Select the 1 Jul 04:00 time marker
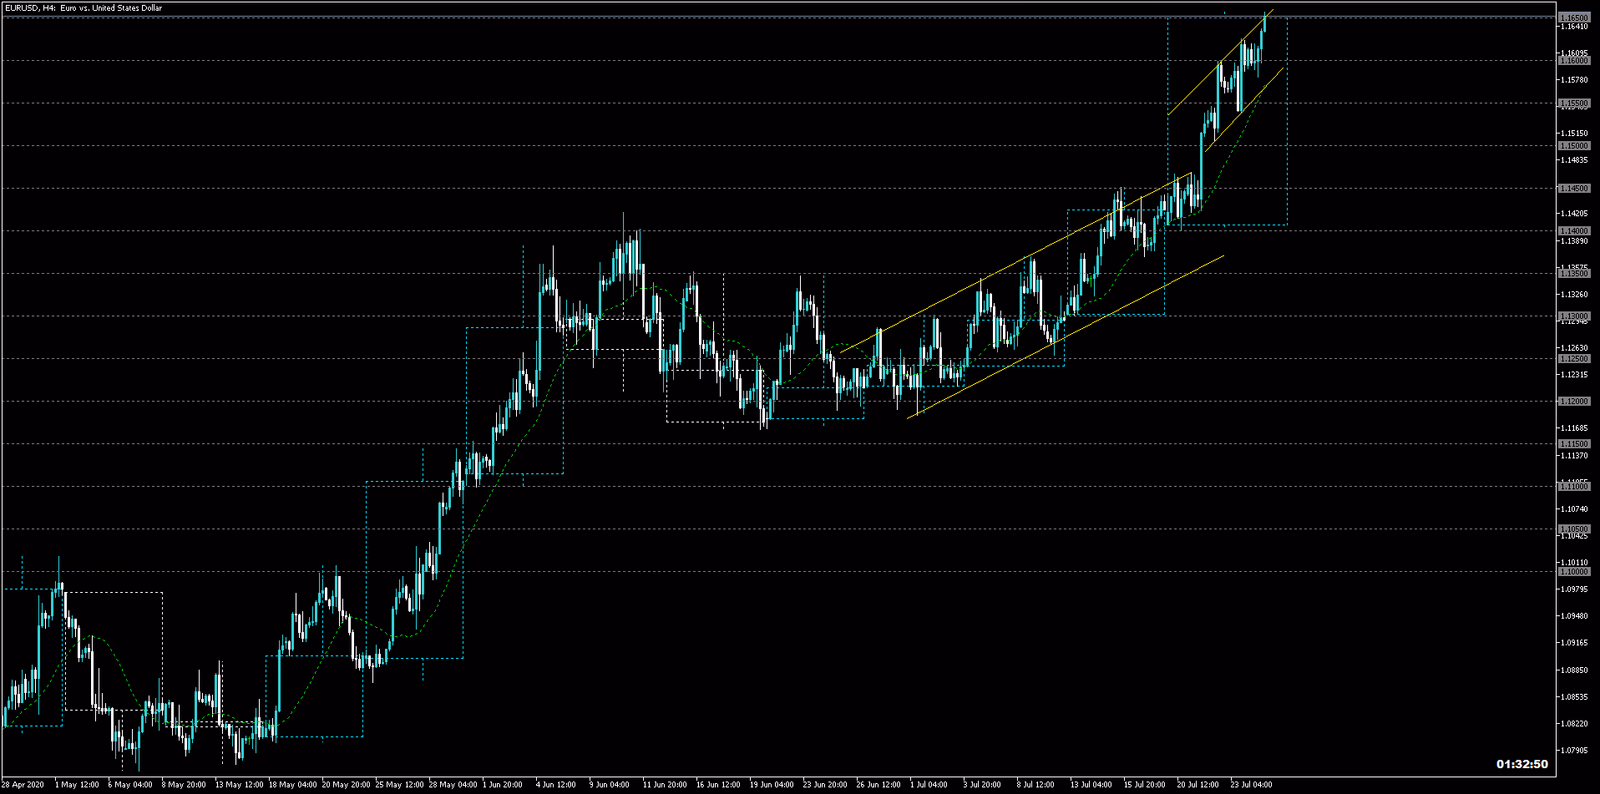This screenshot has height=794, width=1600. [x=929, y=785]
